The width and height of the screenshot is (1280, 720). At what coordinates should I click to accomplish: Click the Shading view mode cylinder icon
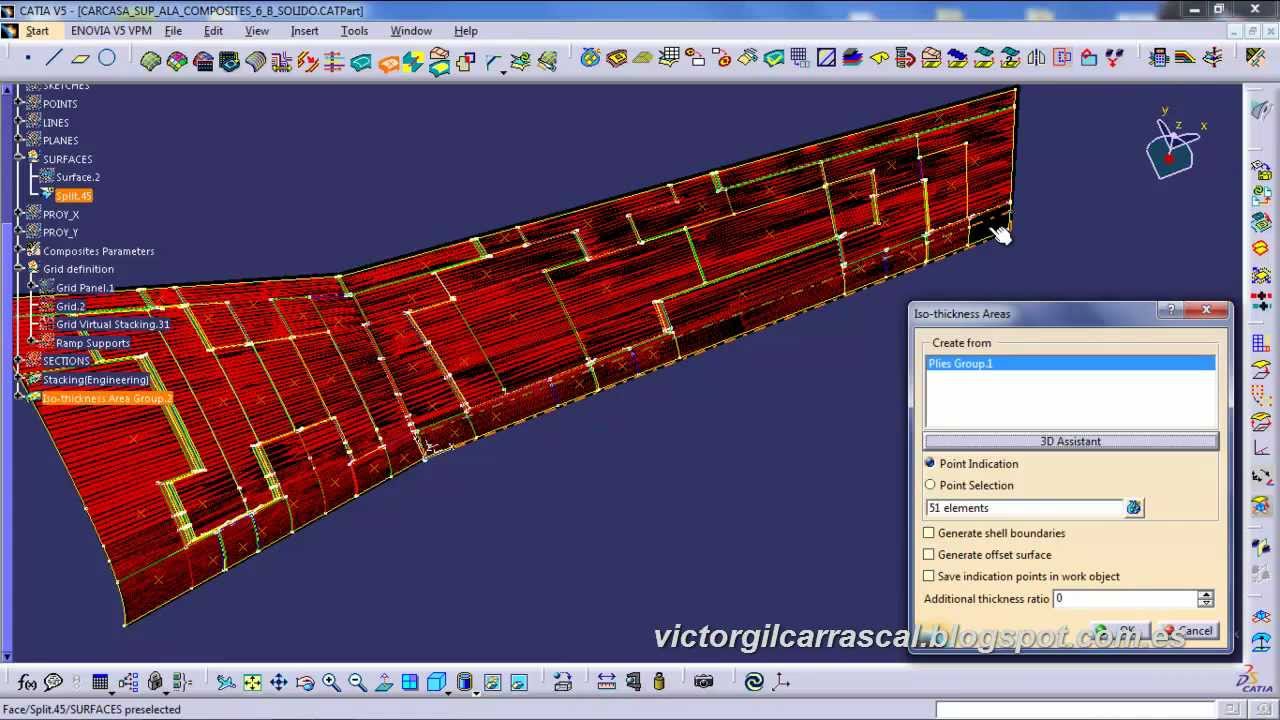point(464,682)
